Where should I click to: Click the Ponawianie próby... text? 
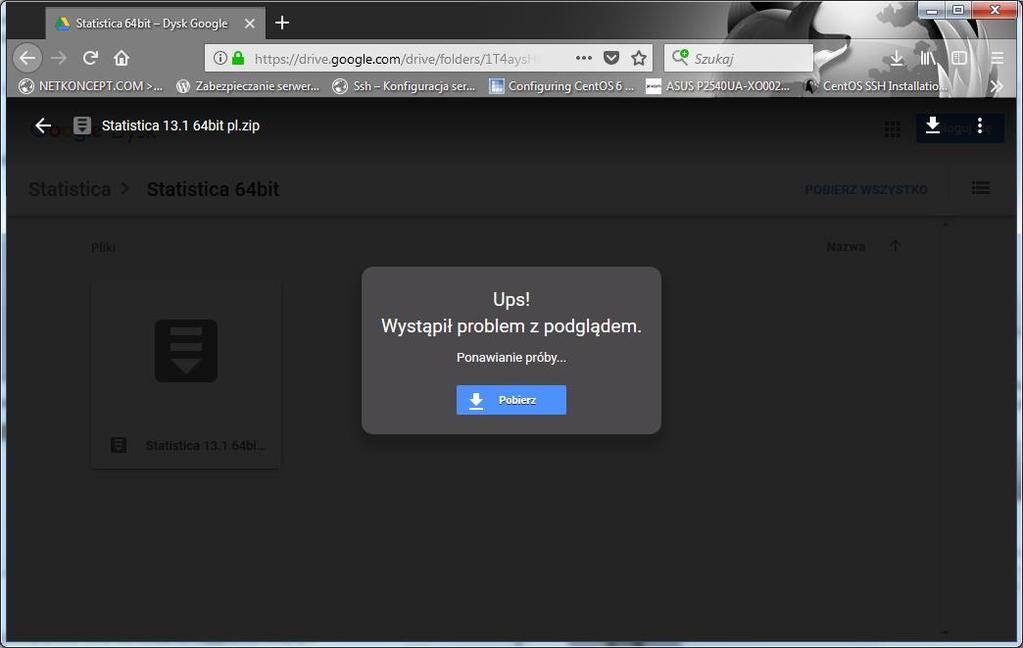[x=511, y=358]
